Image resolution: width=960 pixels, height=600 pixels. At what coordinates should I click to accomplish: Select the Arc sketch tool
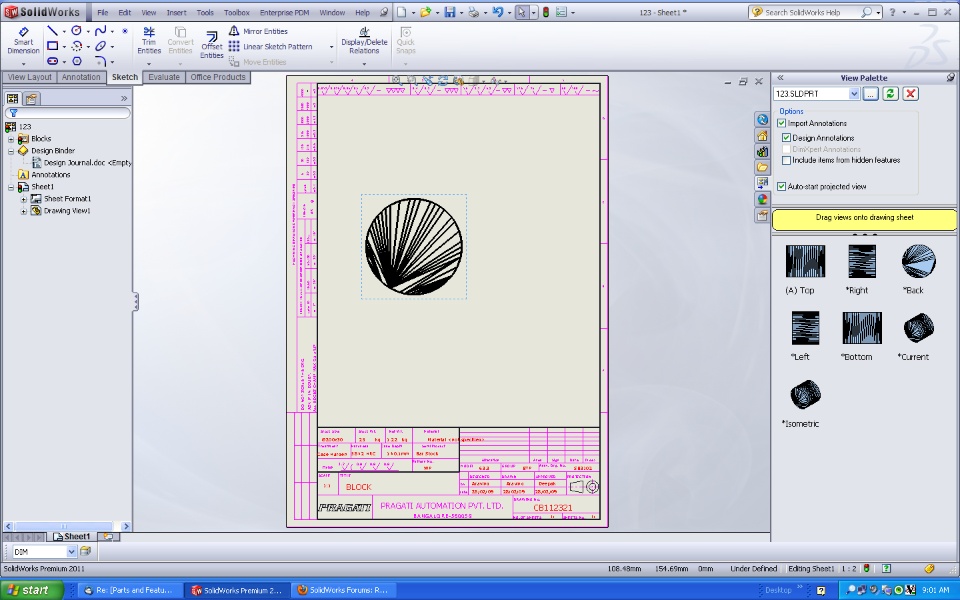77,46
